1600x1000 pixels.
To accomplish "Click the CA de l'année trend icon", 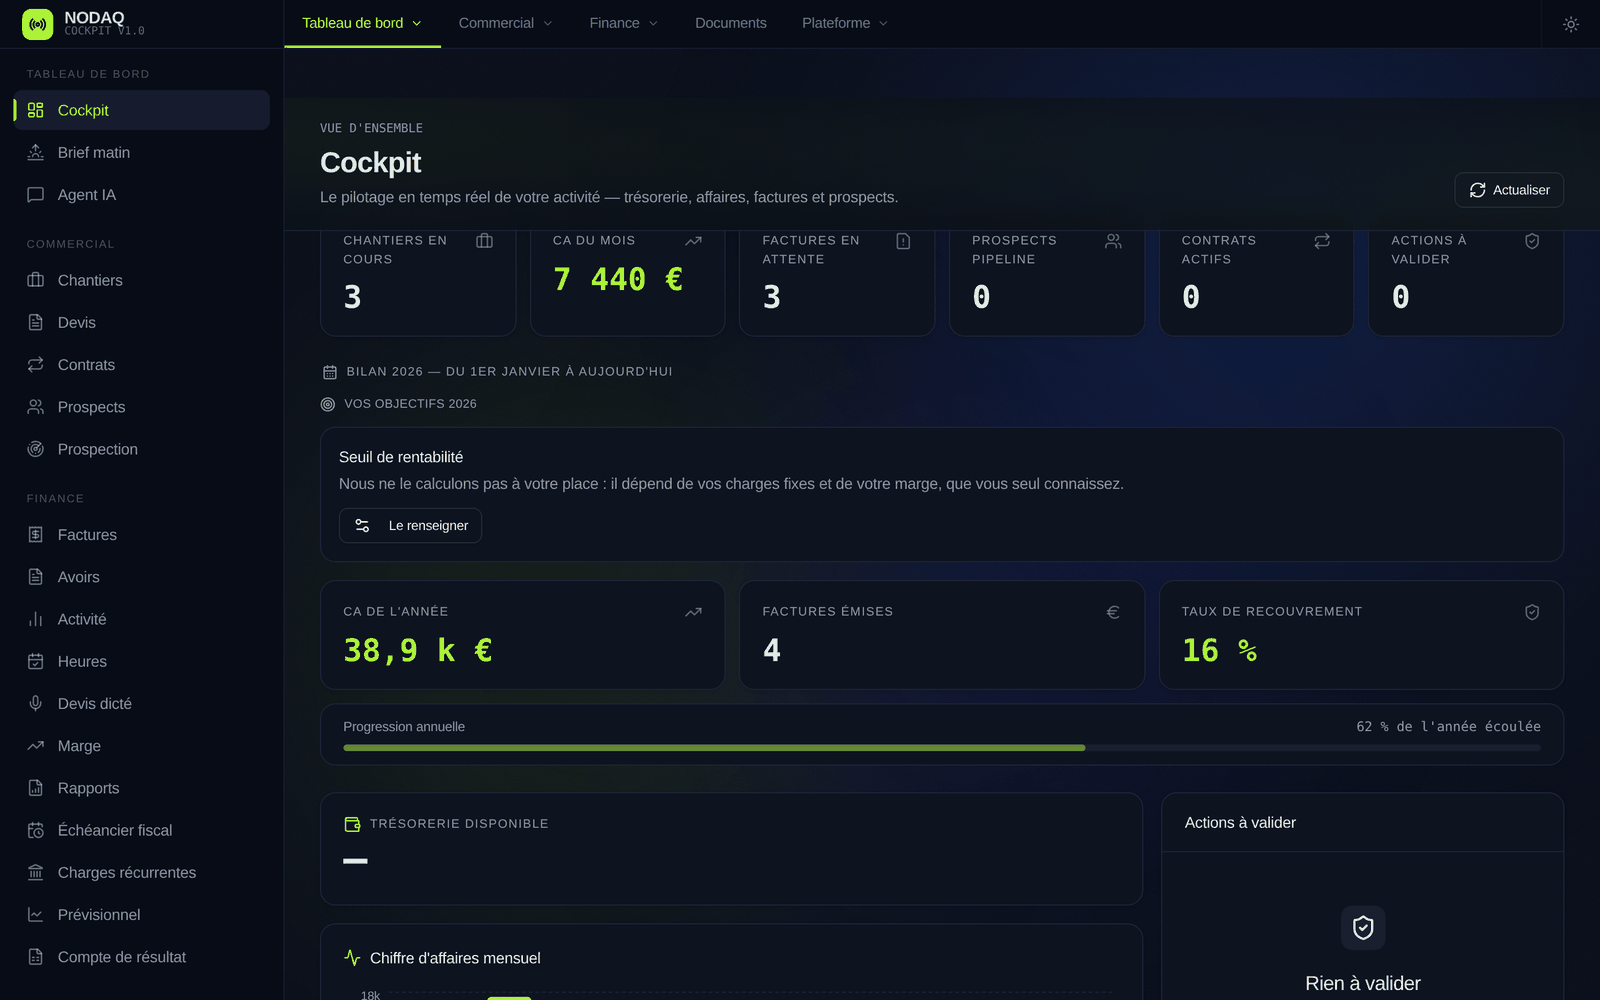I will tap(694, 612).
